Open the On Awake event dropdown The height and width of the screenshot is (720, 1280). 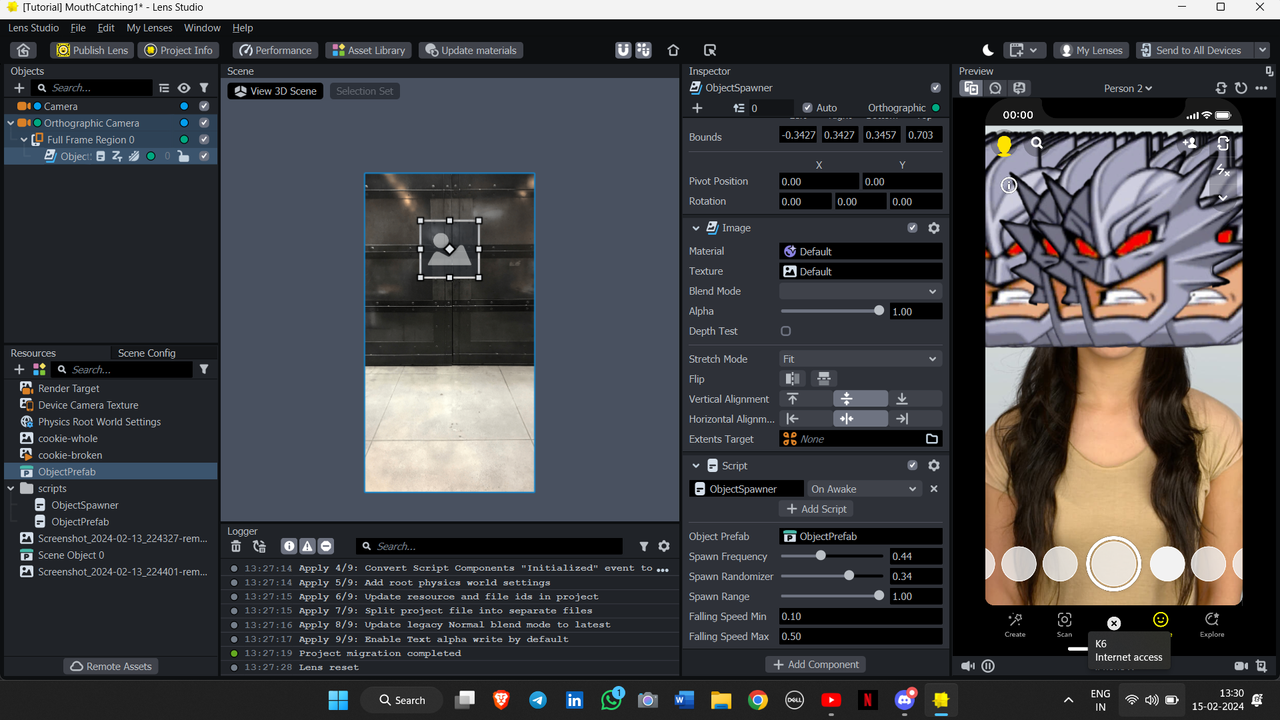864,489
